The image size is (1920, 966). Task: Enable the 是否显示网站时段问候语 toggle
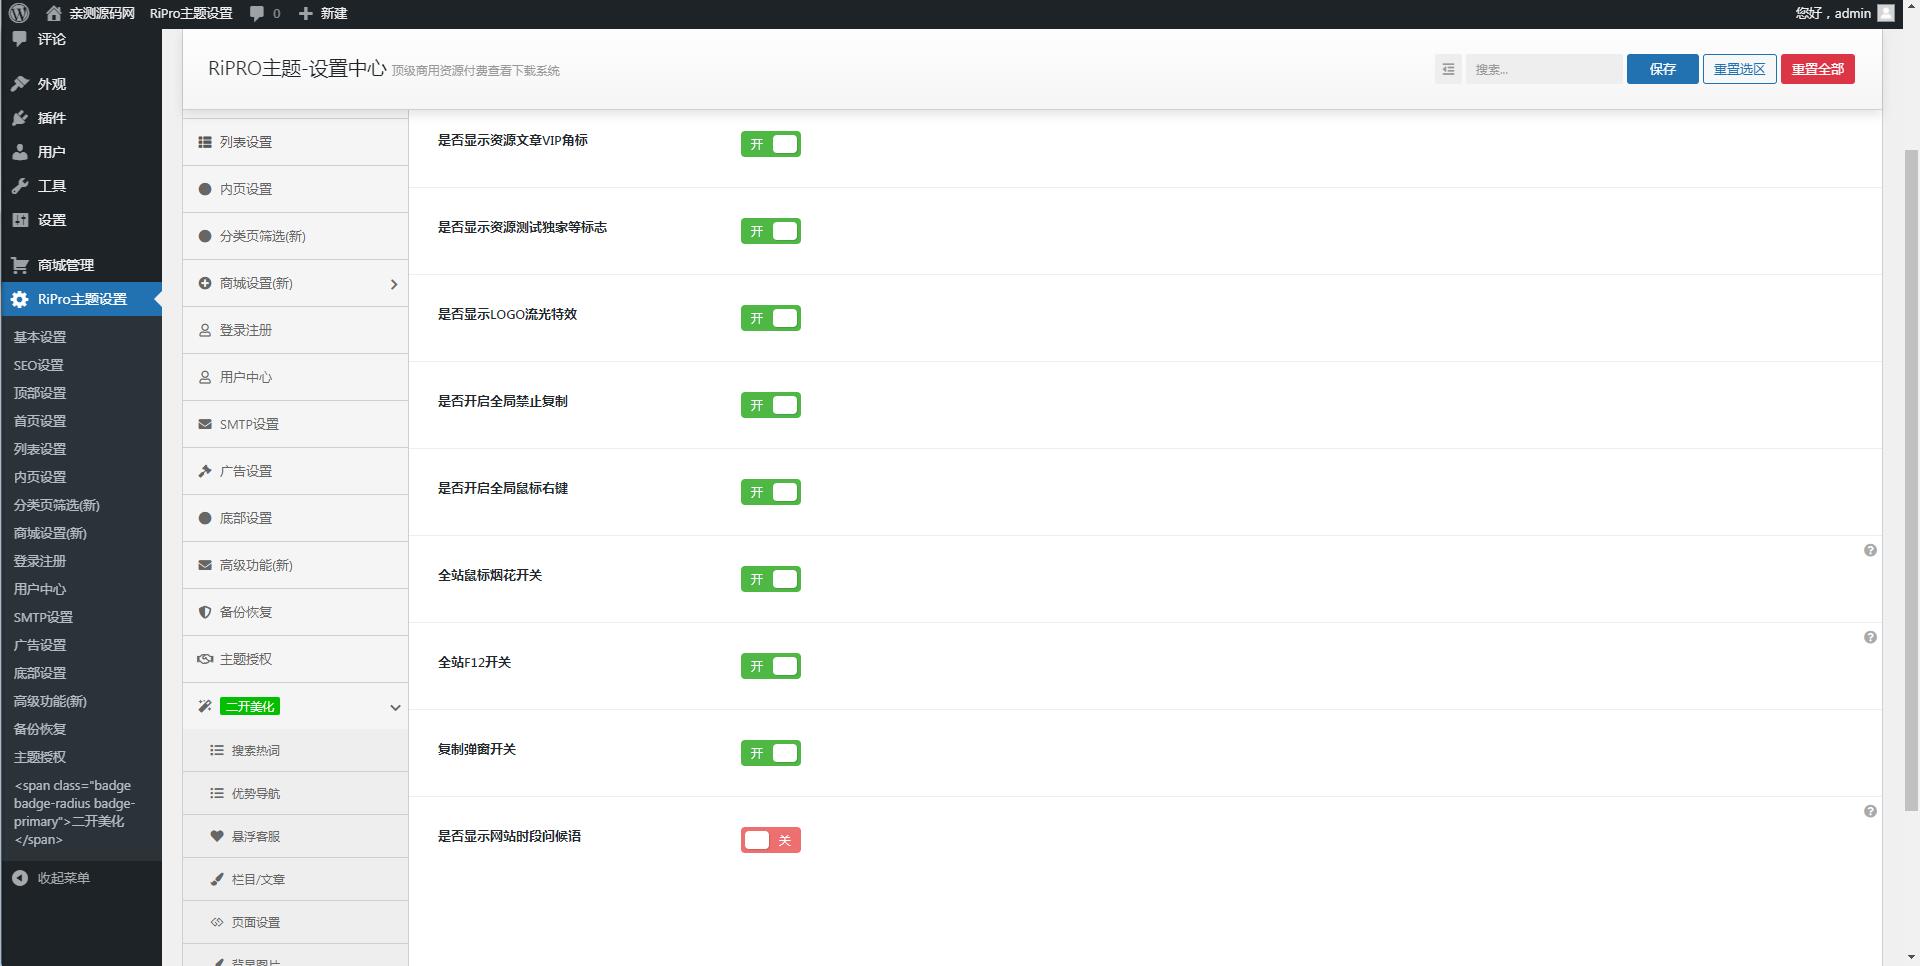pyautogui.click(x=770, y=840)
